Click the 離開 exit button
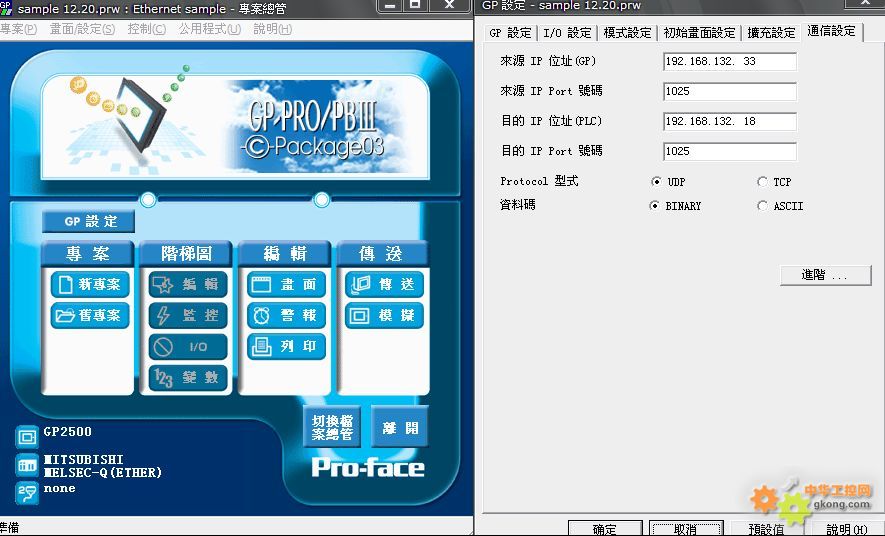 click(x=400, y=427)
